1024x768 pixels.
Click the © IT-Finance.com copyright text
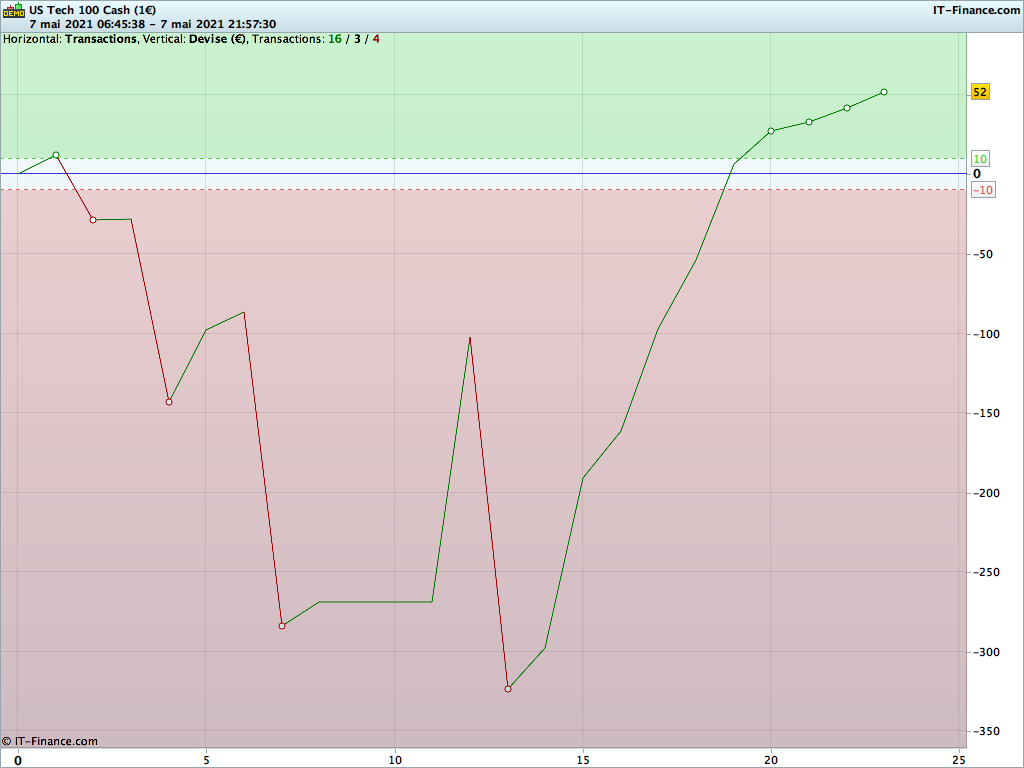click(50, 741)
